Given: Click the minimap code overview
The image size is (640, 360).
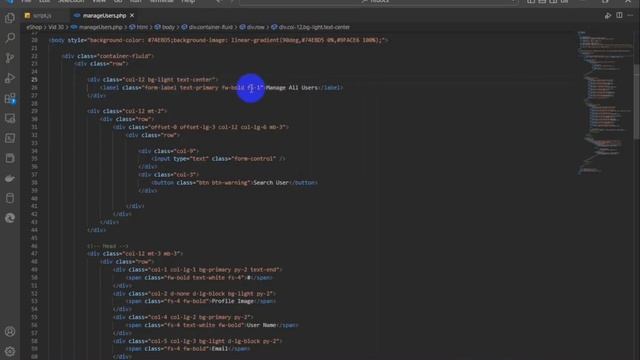Looking at the screenshot, I should (604, 102).
